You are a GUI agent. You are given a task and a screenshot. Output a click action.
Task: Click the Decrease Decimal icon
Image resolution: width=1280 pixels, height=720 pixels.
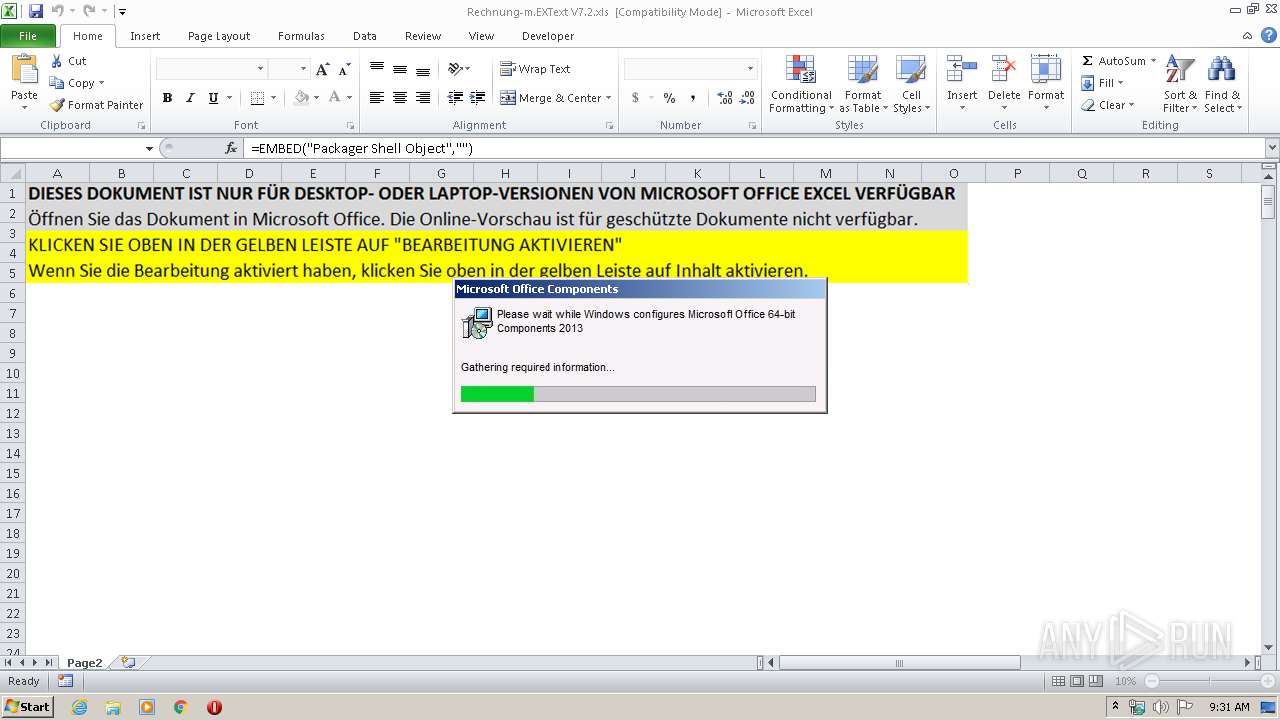[749, 98]
